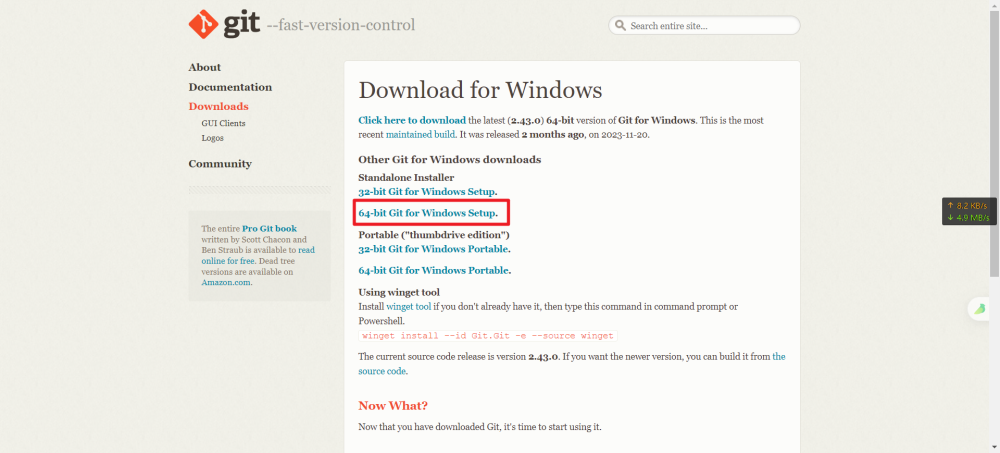Open the About section
This screenshot has height=453, width=1000.
(x=205, y=67)
